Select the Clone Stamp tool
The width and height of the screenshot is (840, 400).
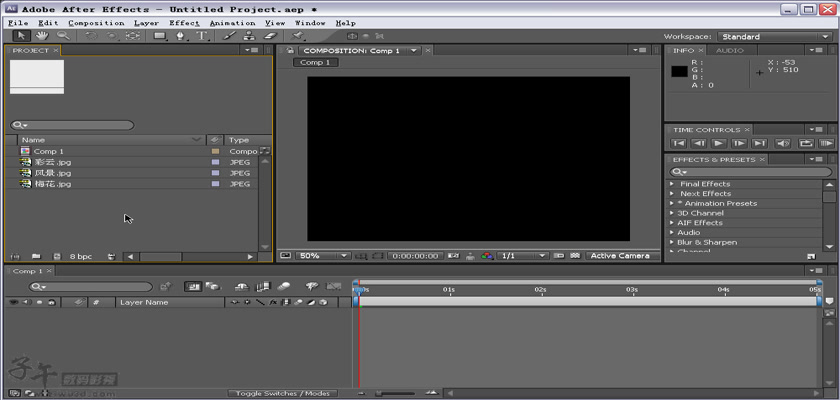coord(250,36)
